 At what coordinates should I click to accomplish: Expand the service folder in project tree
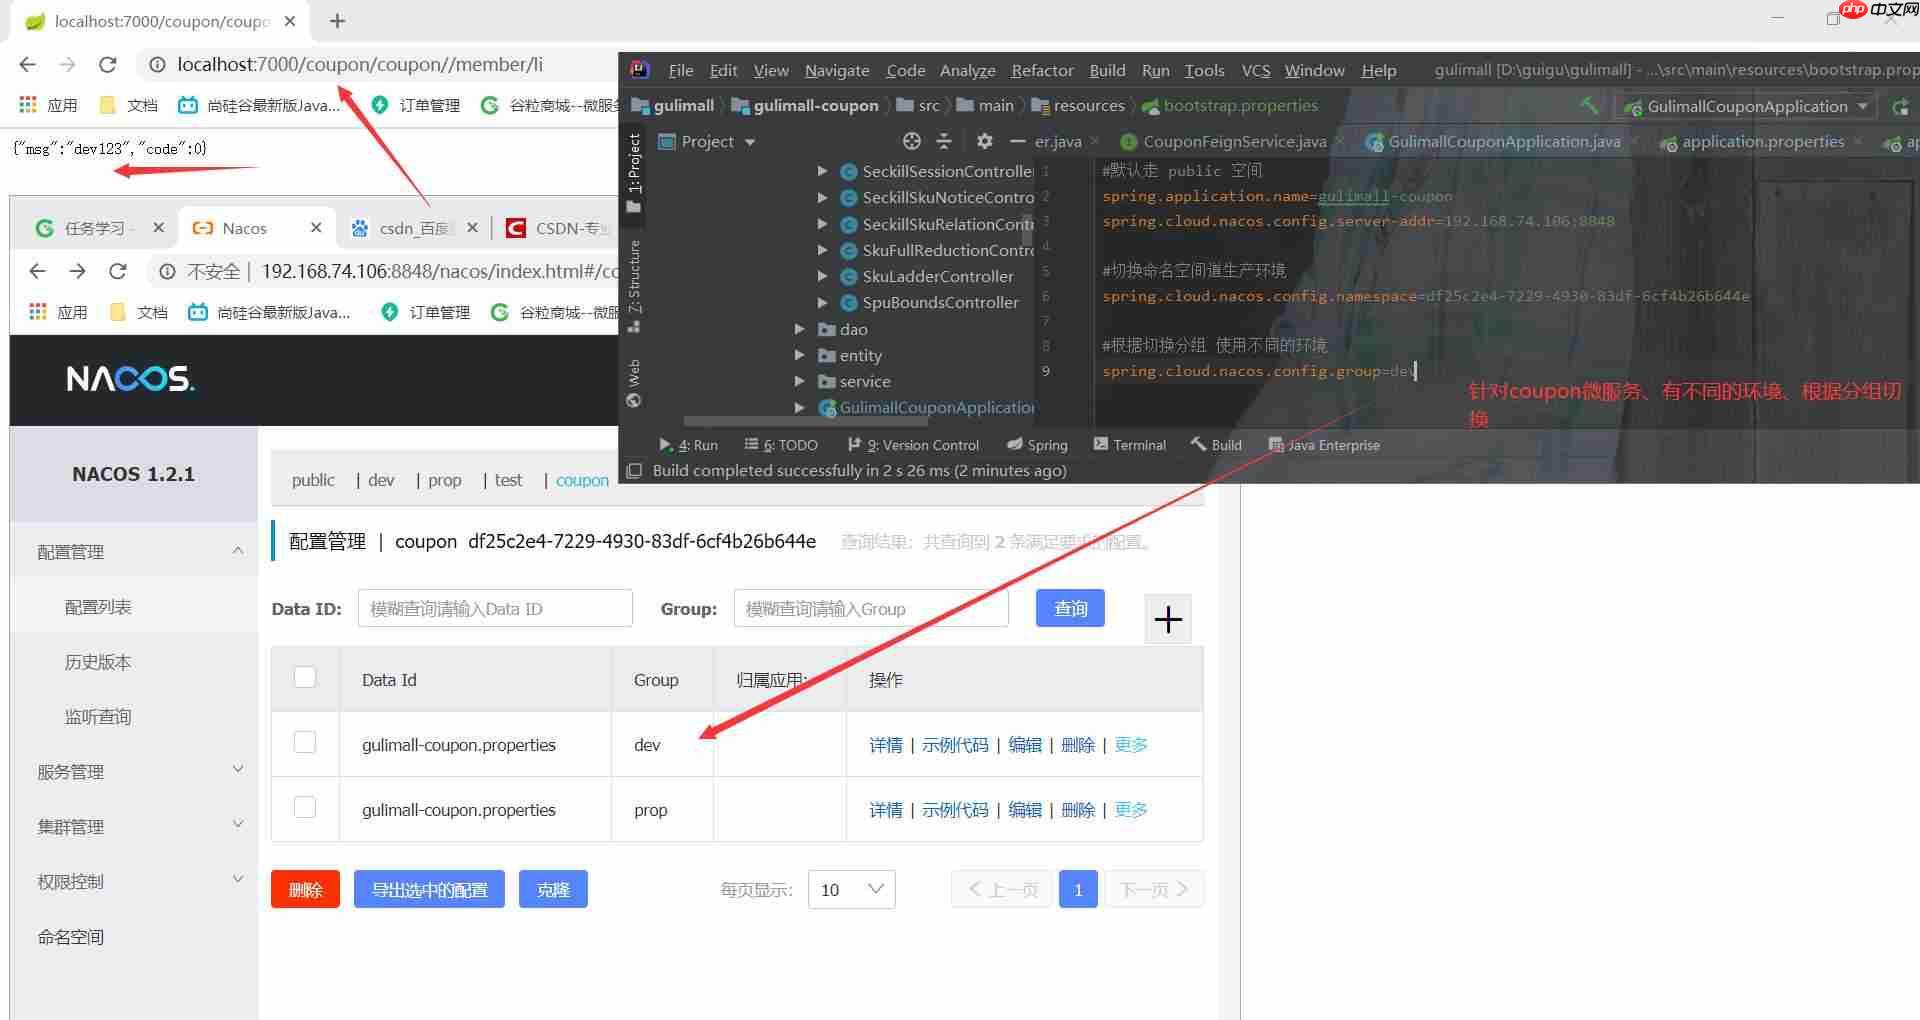[799, 381]
